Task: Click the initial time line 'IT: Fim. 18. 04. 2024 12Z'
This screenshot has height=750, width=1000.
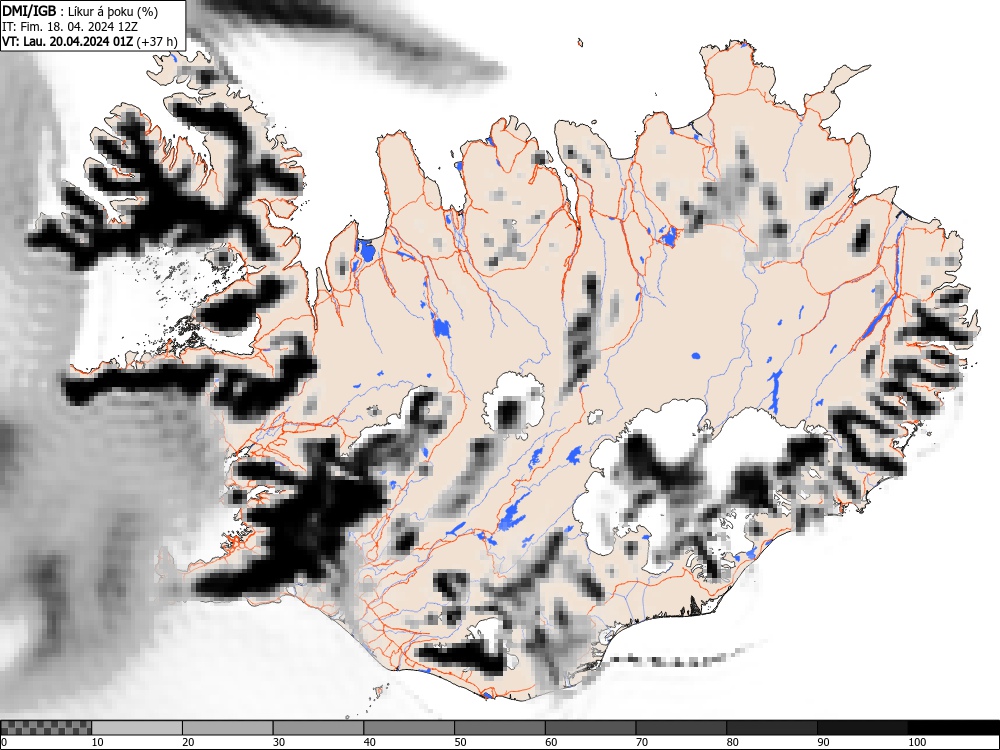Action: pos(70,27)
